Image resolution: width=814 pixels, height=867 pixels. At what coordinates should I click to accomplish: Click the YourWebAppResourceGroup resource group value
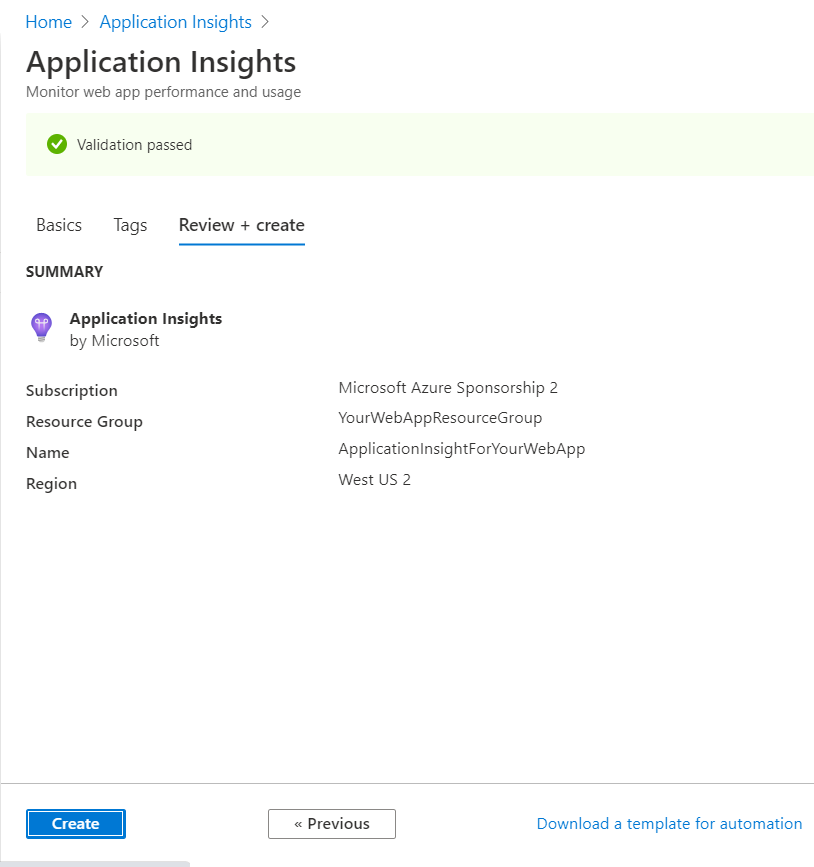coord(440,418)
